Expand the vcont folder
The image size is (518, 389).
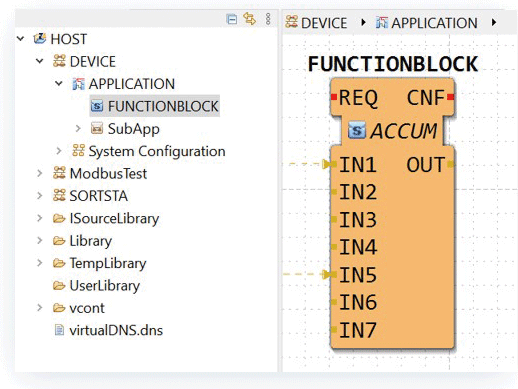coord(40,307)
